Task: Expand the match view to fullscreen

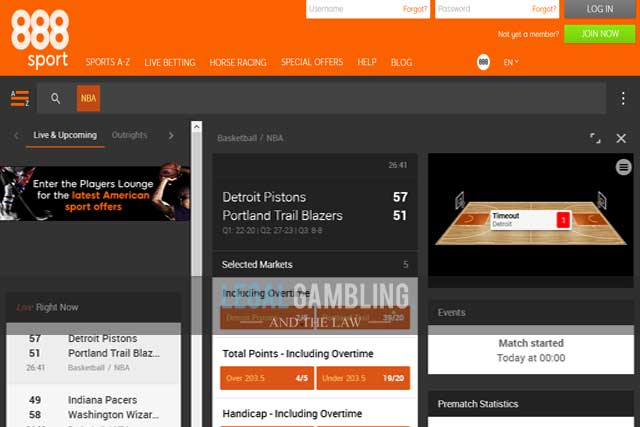Action: tap(595, 138)
